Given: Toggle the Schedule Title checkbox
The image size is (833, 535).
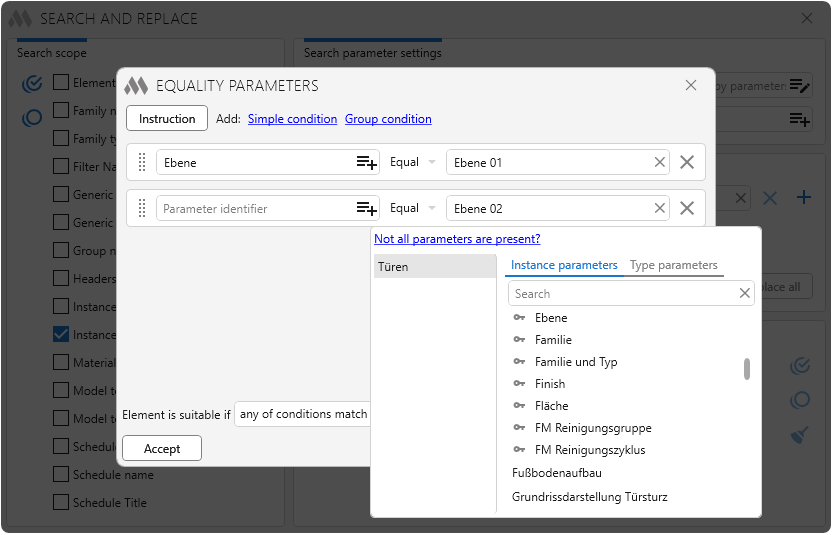Looking at the screenshot, I should pyautogui.click(x=61, y=503).
